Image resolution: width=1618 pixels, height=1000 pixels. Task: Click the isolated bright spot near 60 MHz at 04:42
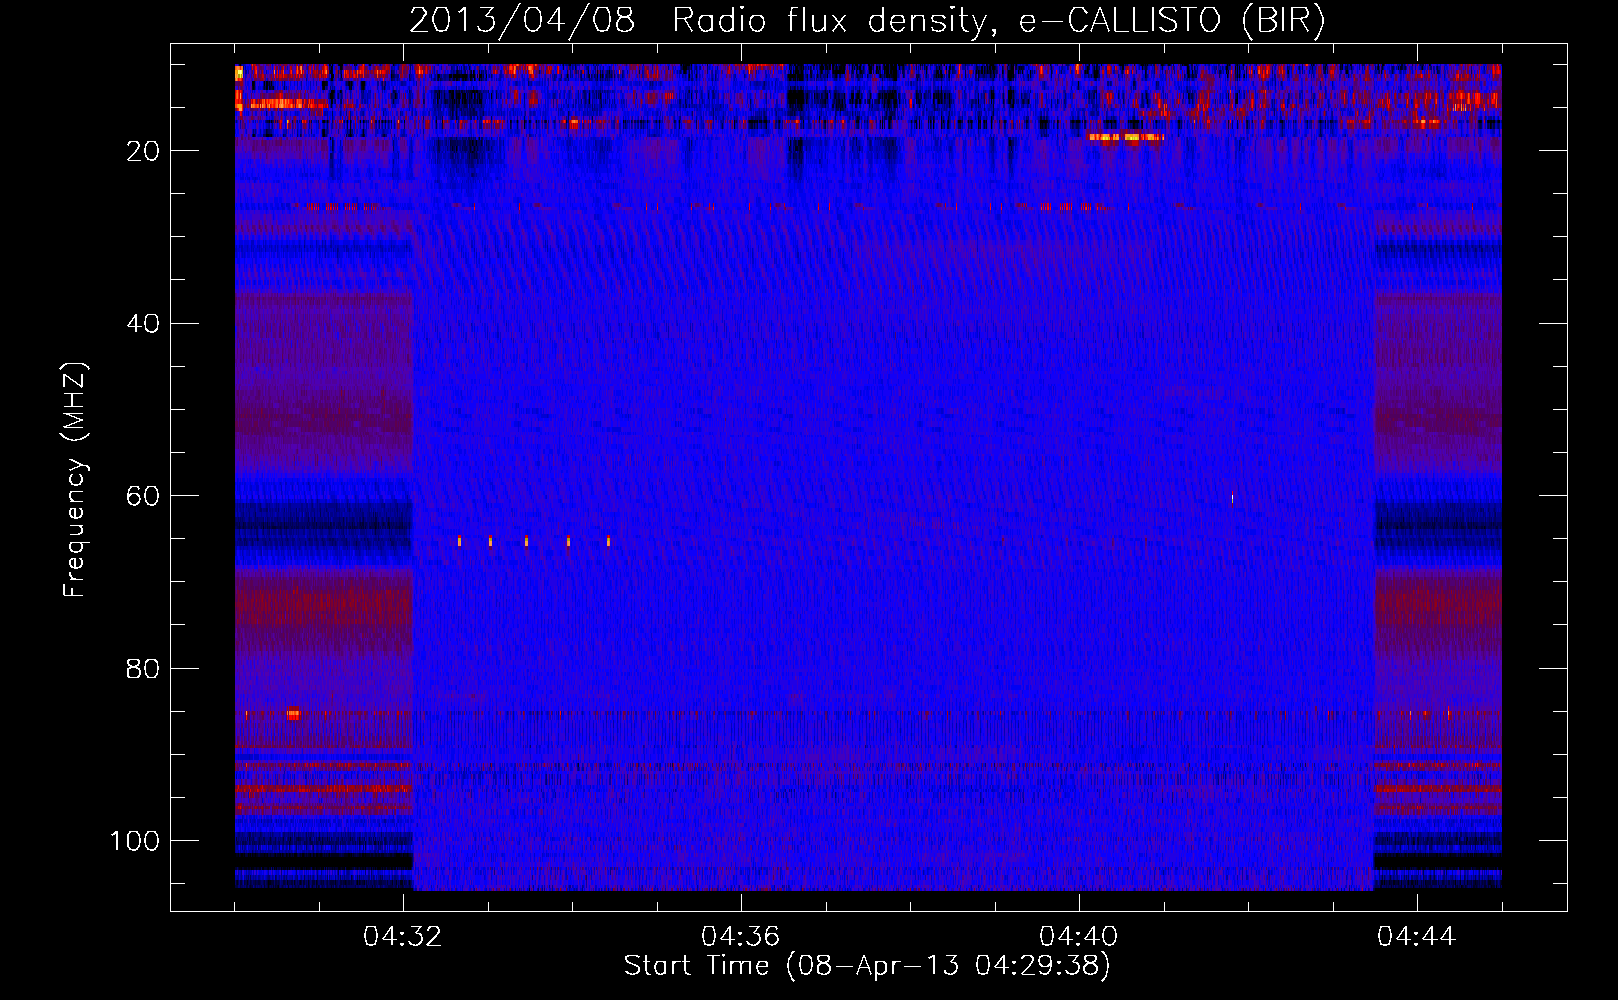coord(1232,498)
